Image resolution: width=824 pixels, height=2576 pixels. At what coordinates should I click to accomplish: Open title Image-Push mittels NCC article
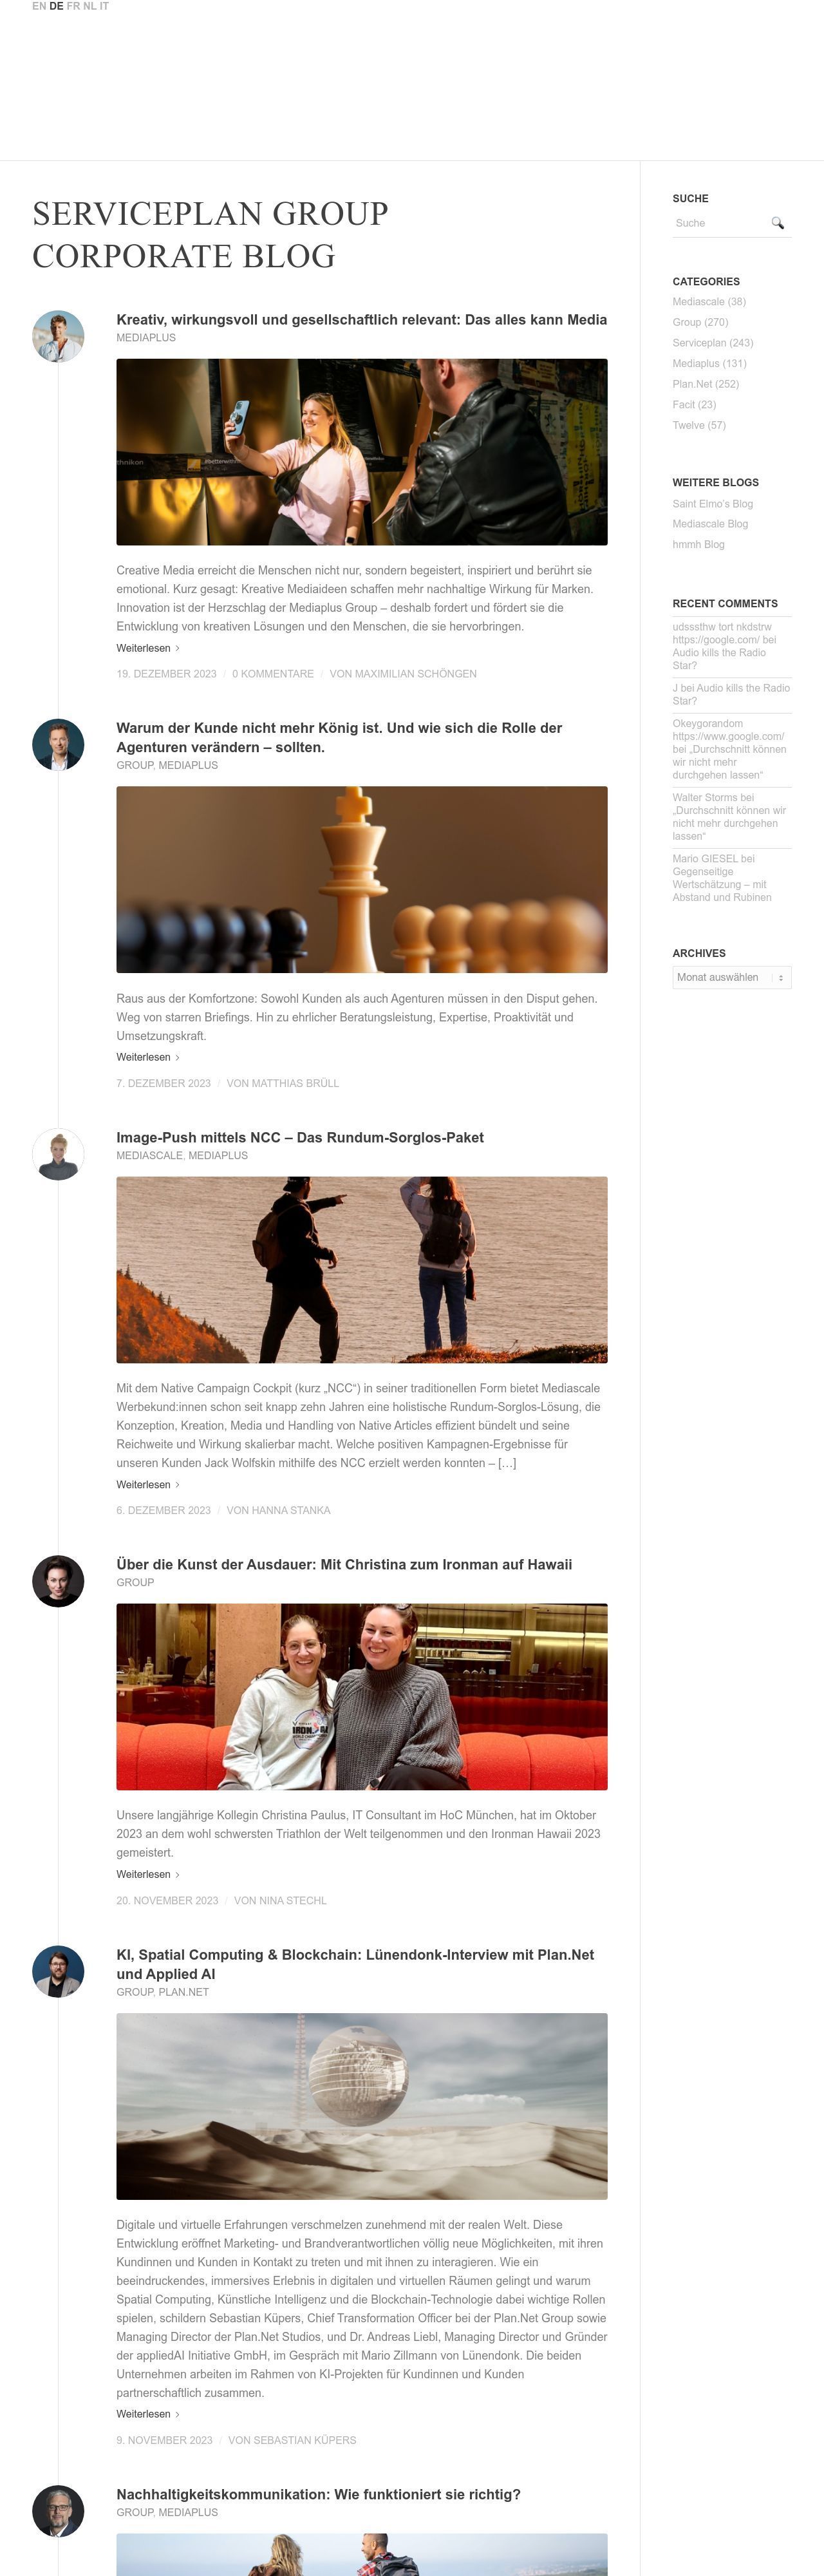pos(300,1137)
